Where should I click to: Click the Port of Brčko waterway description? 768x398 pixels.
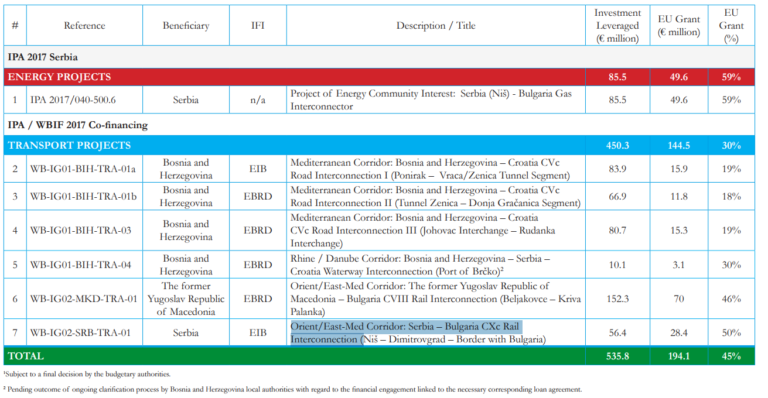(x=420, y=265)
